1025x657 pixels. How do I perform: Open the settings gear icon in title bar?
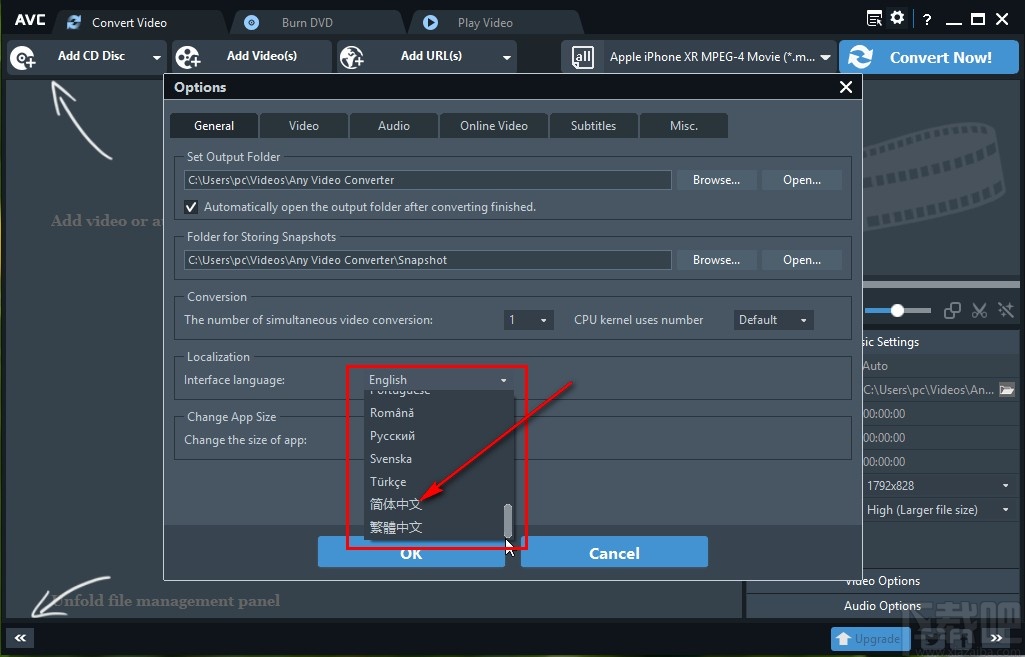coord(897,18)
